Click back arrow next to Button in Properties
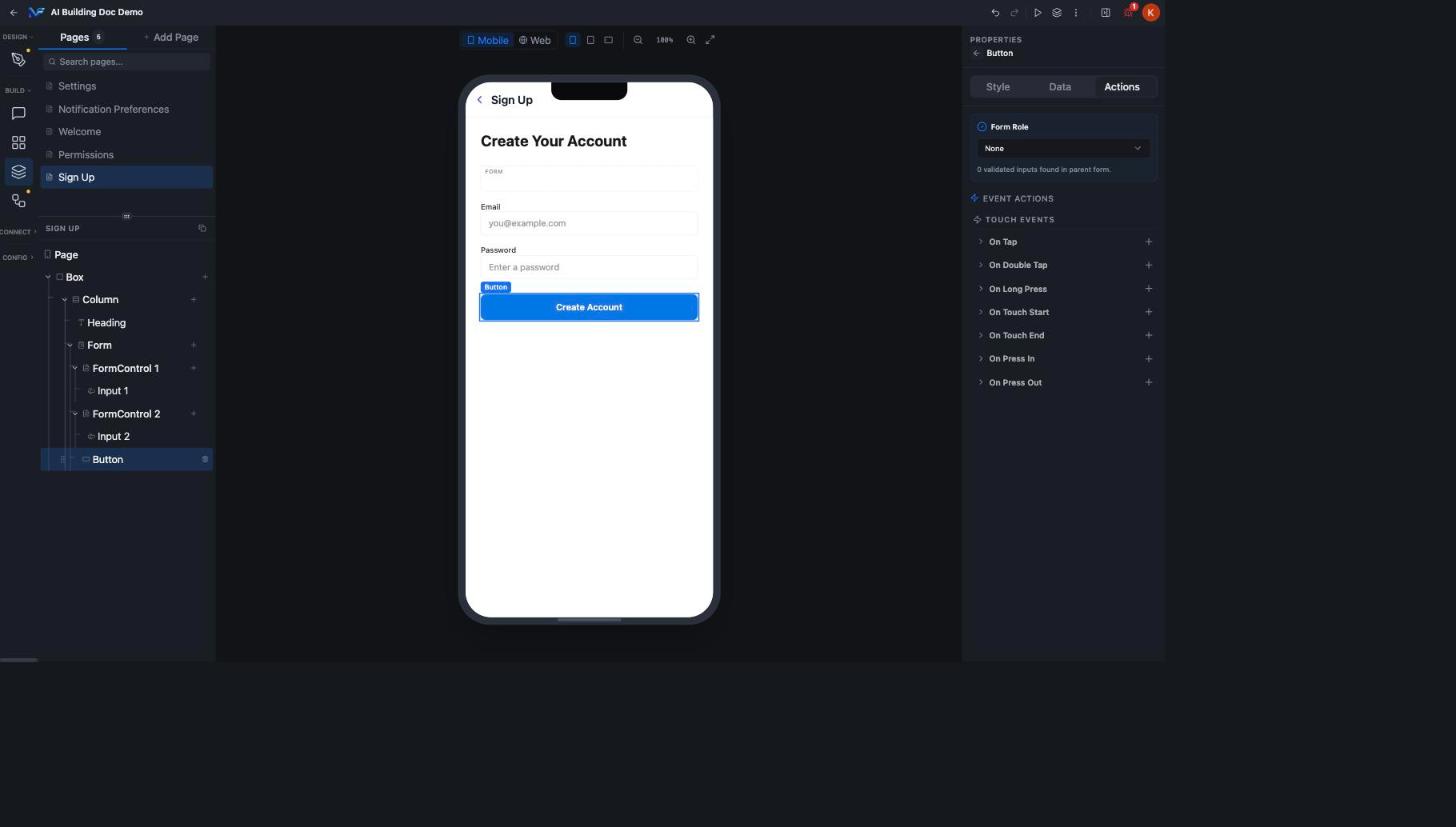This screenshot has height=827, width=1456. [x=976, y=53]
